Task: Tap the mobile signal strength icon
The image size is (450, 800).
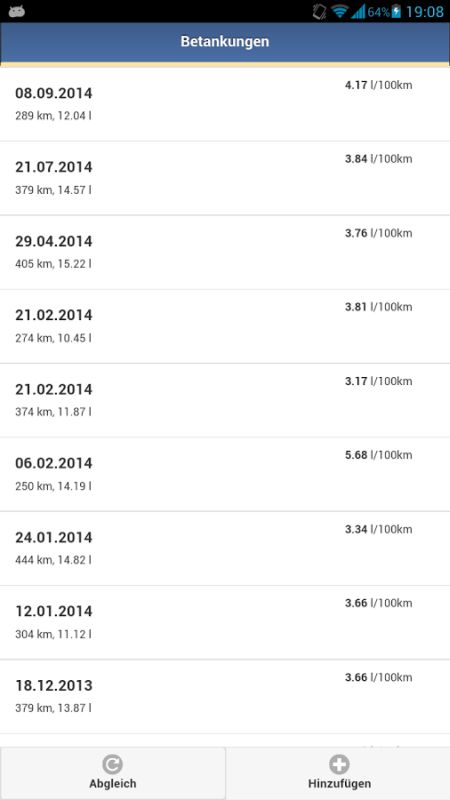Action: [x=358, y=11]
